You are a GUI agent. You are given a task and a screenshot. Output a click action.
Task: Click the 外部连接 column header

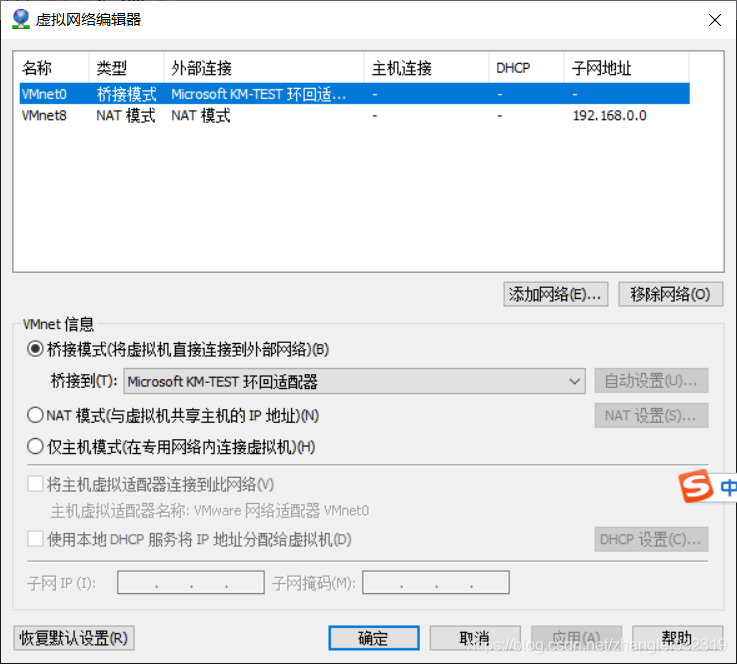coord(264,68)
